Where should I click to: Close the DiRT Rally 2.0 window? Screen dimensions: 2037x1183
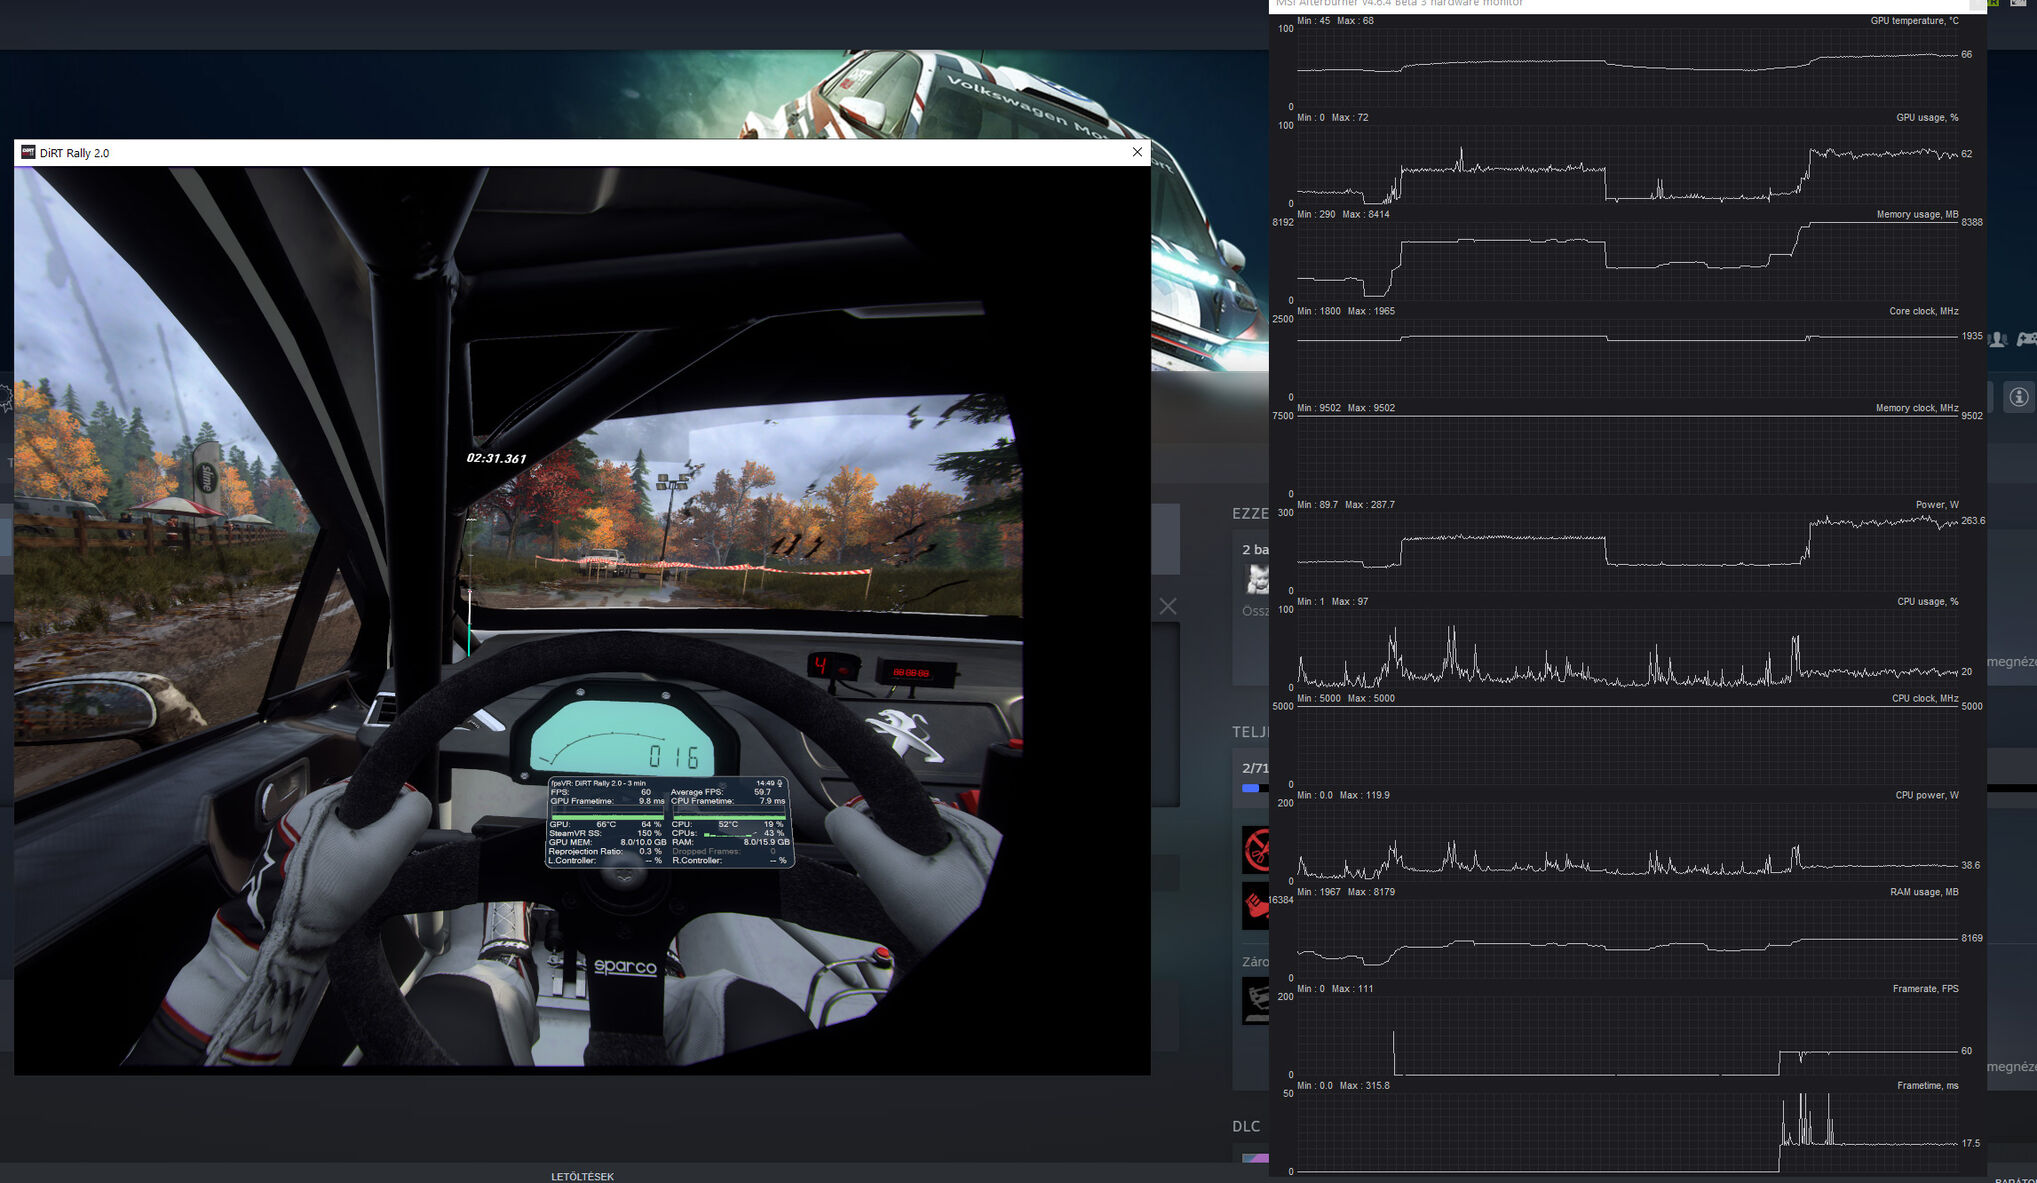[1137, 152]
